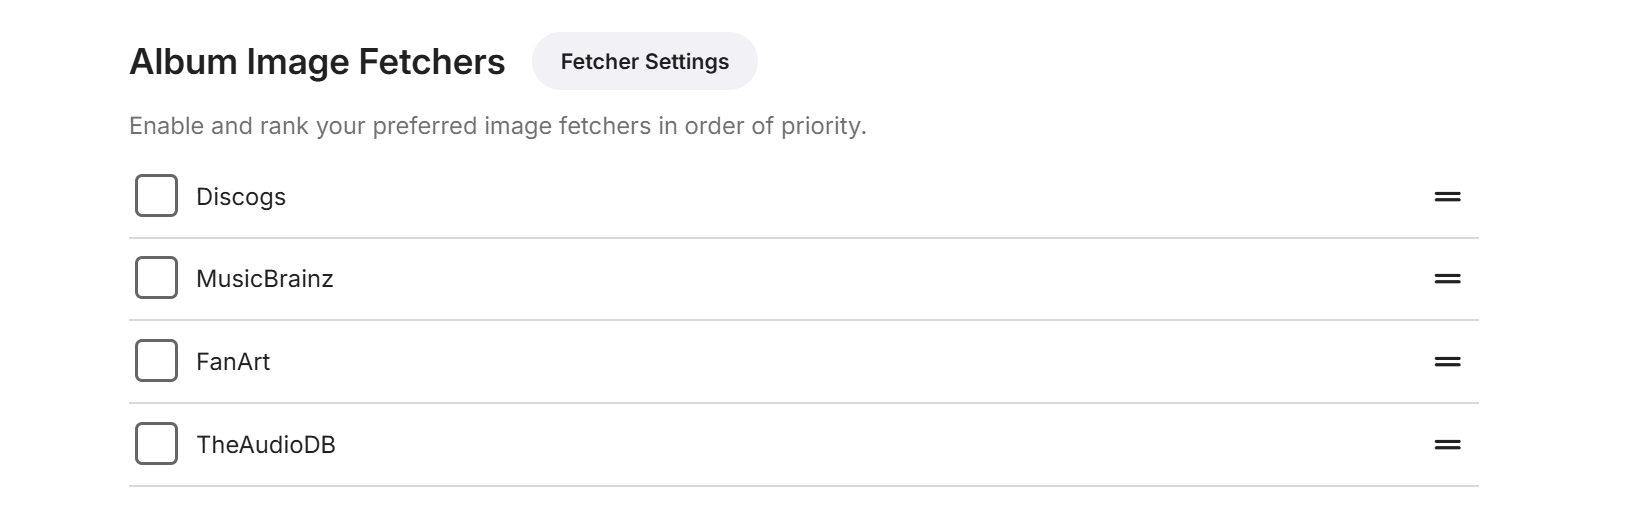Toggle the FanArt checkbox on
The image size is (1631, 516).
coord(156,361)
